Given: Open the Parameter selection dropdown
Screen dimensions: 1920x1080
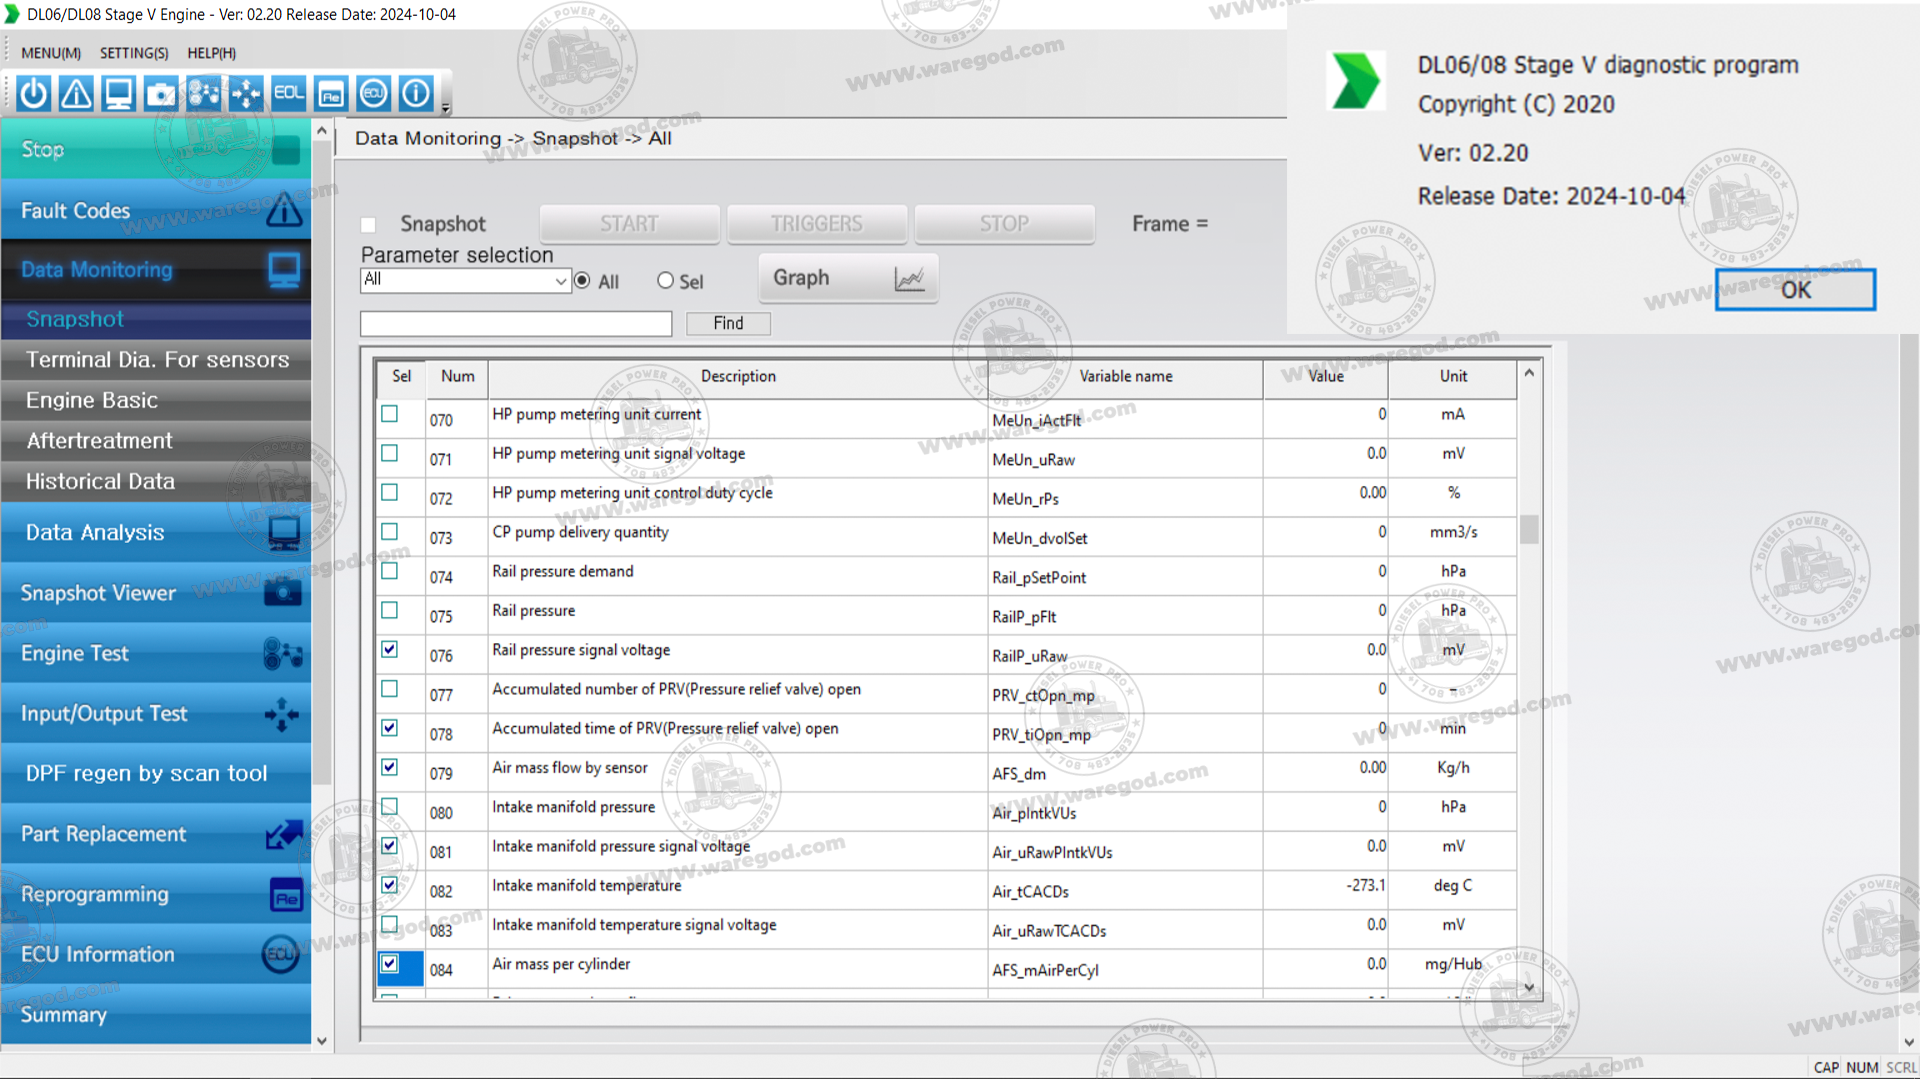Looking at the screenshot, I should pyautogui.click(x=560, y=281).
